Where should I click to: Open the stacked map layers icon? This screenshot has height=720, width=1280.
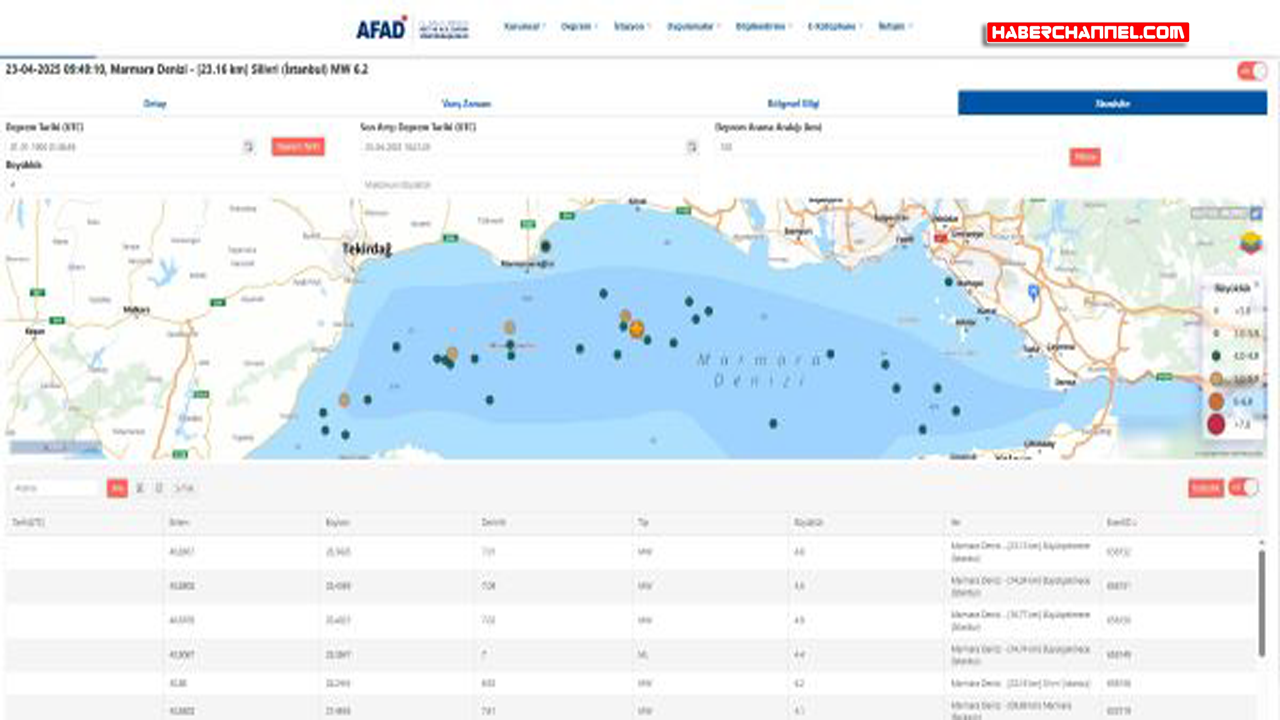[1253, 242]
